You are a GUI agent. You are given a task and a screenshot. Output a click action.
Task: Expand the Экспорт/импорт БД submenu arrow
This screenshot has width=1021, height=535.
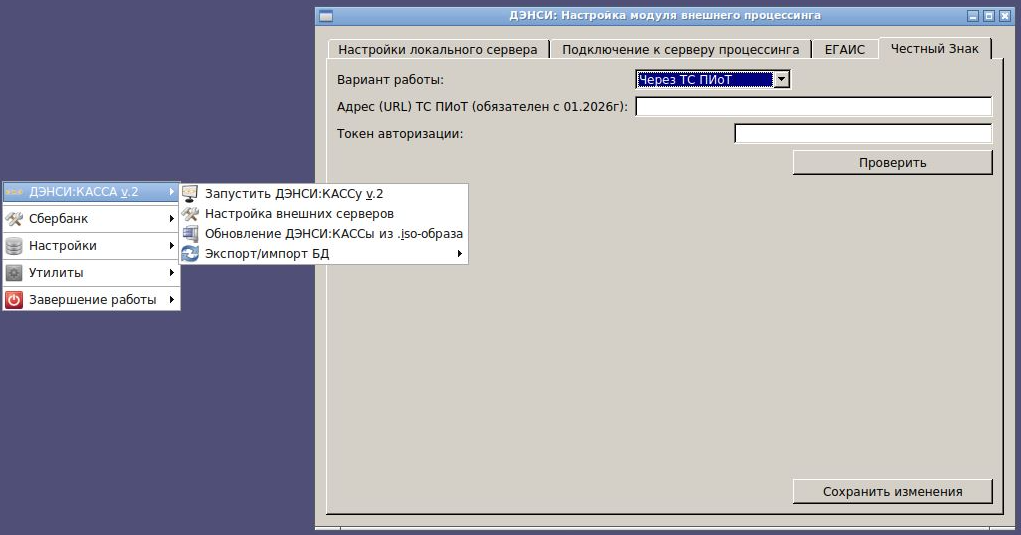[x=460, y=254]
